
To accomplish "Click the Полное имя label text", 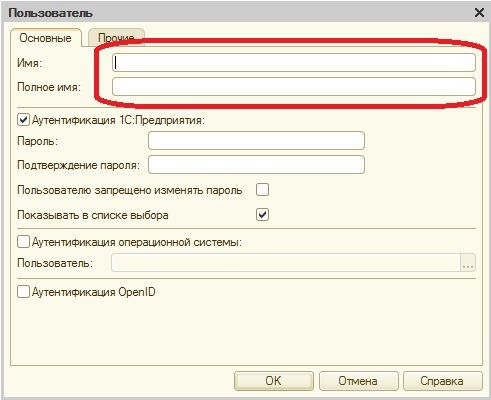I will 49,87.
